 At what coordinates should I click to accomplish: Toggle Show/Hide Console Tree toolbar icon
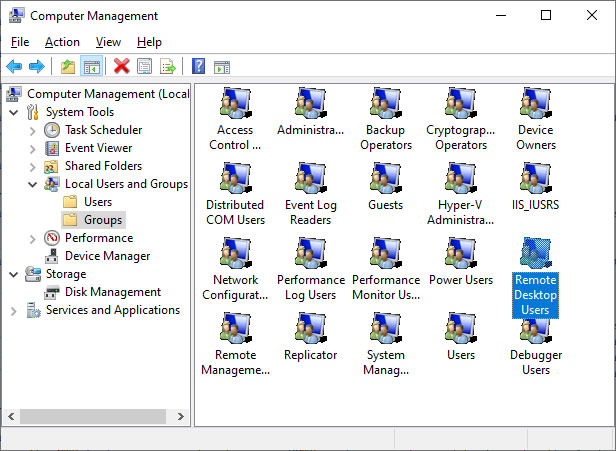(92, 66)
